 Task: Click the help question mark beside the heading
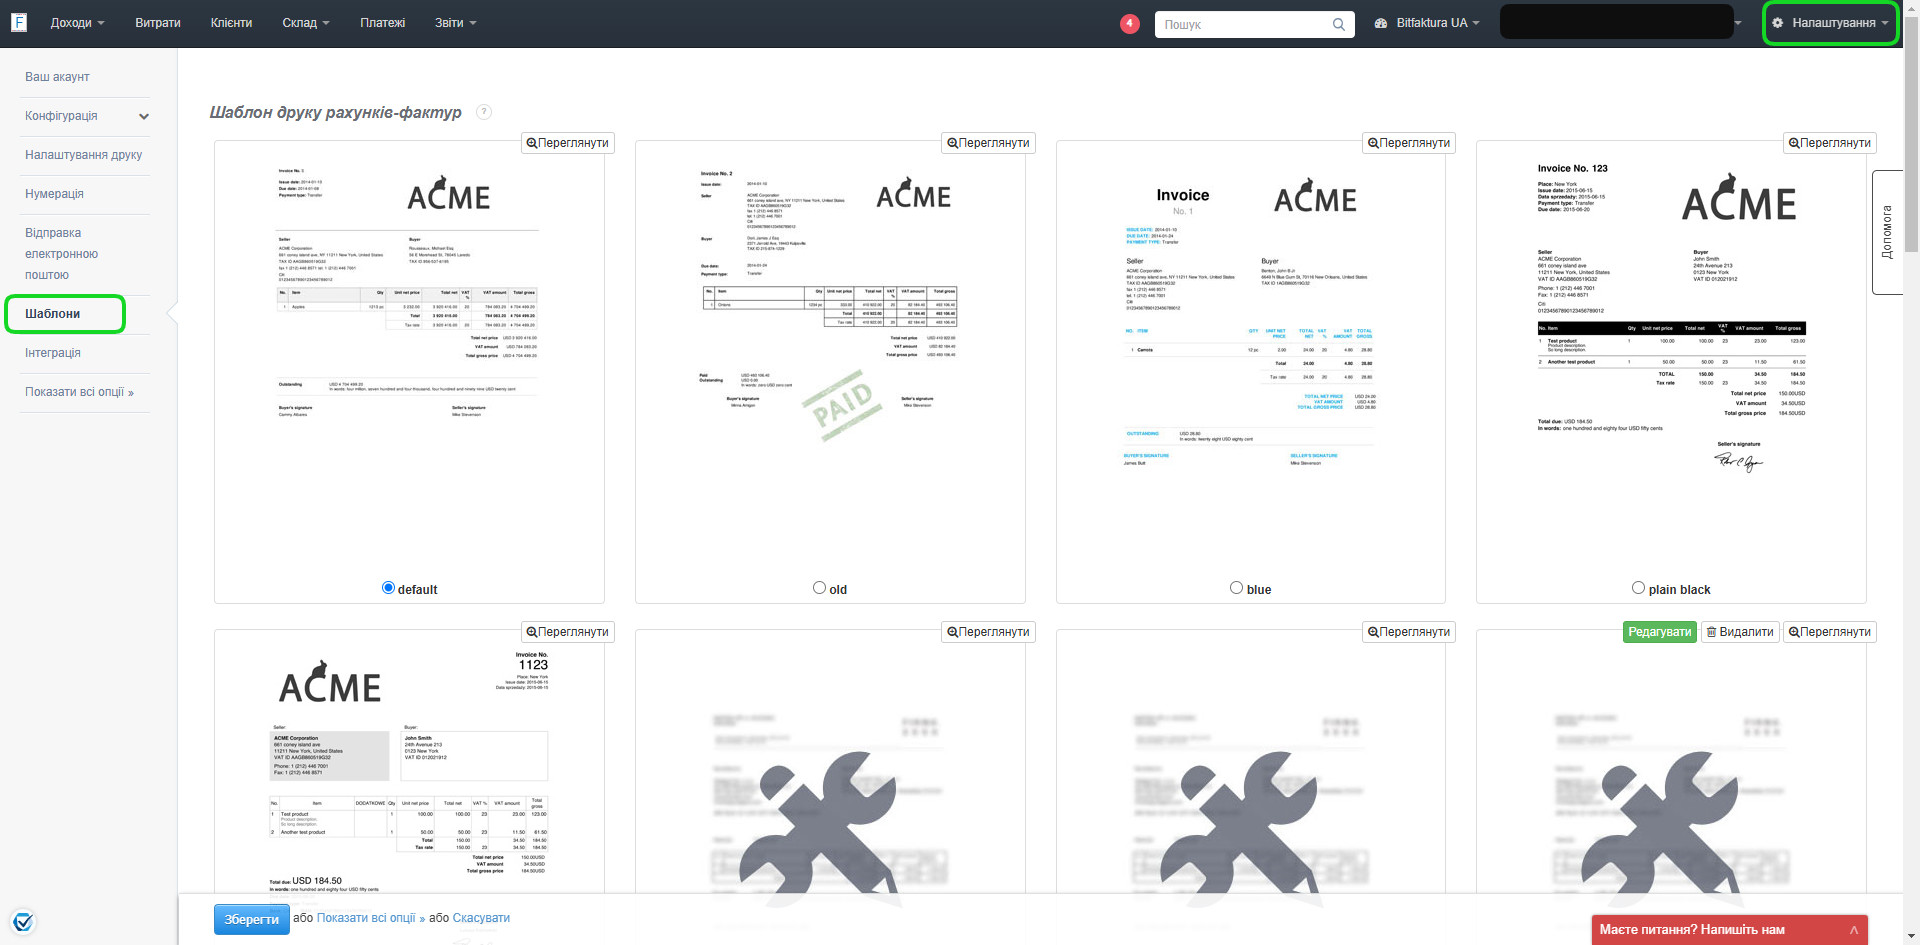pyautogui.click(x=484, y=112)
